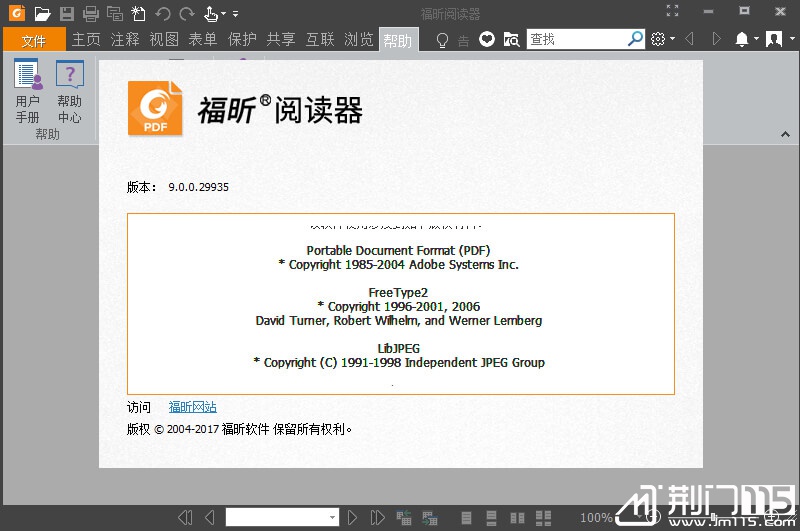Switch to the 表单 tab
The width and height of the screenshot is (800, 531).
[203, 39]
